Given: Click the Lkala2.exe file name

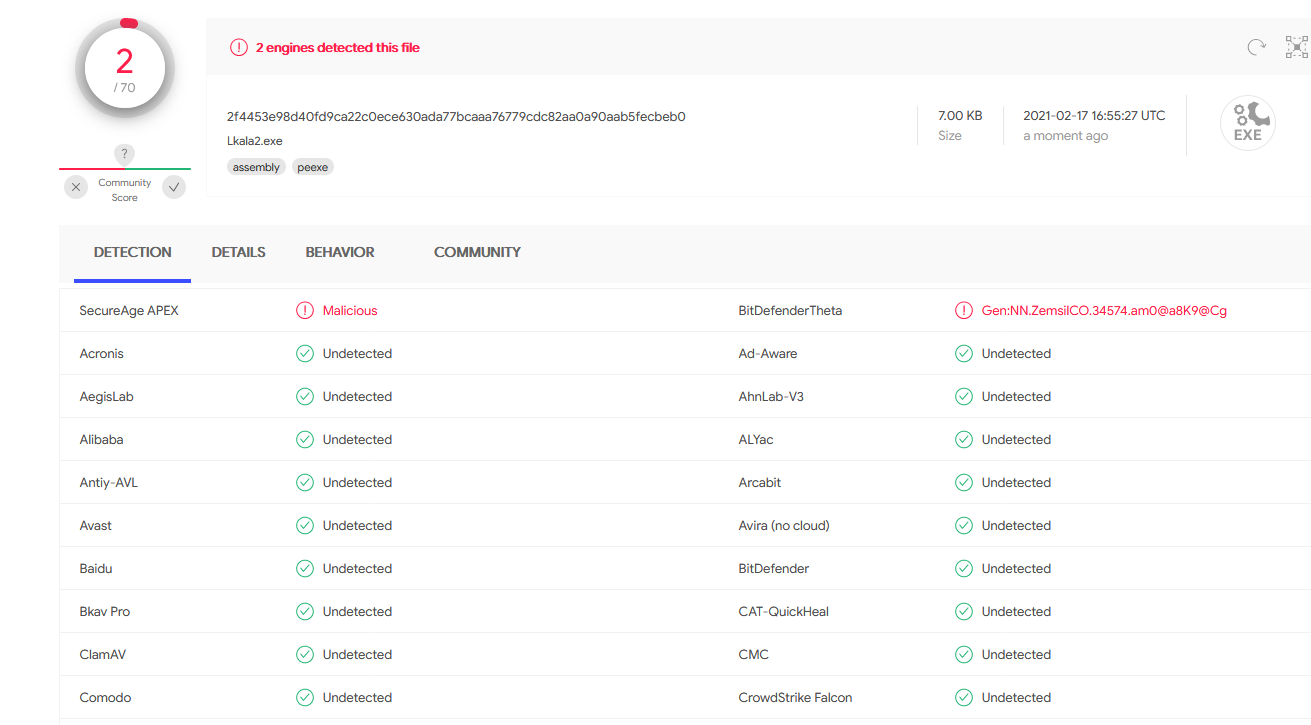Looking at the screenshot, I should [255, 141].
